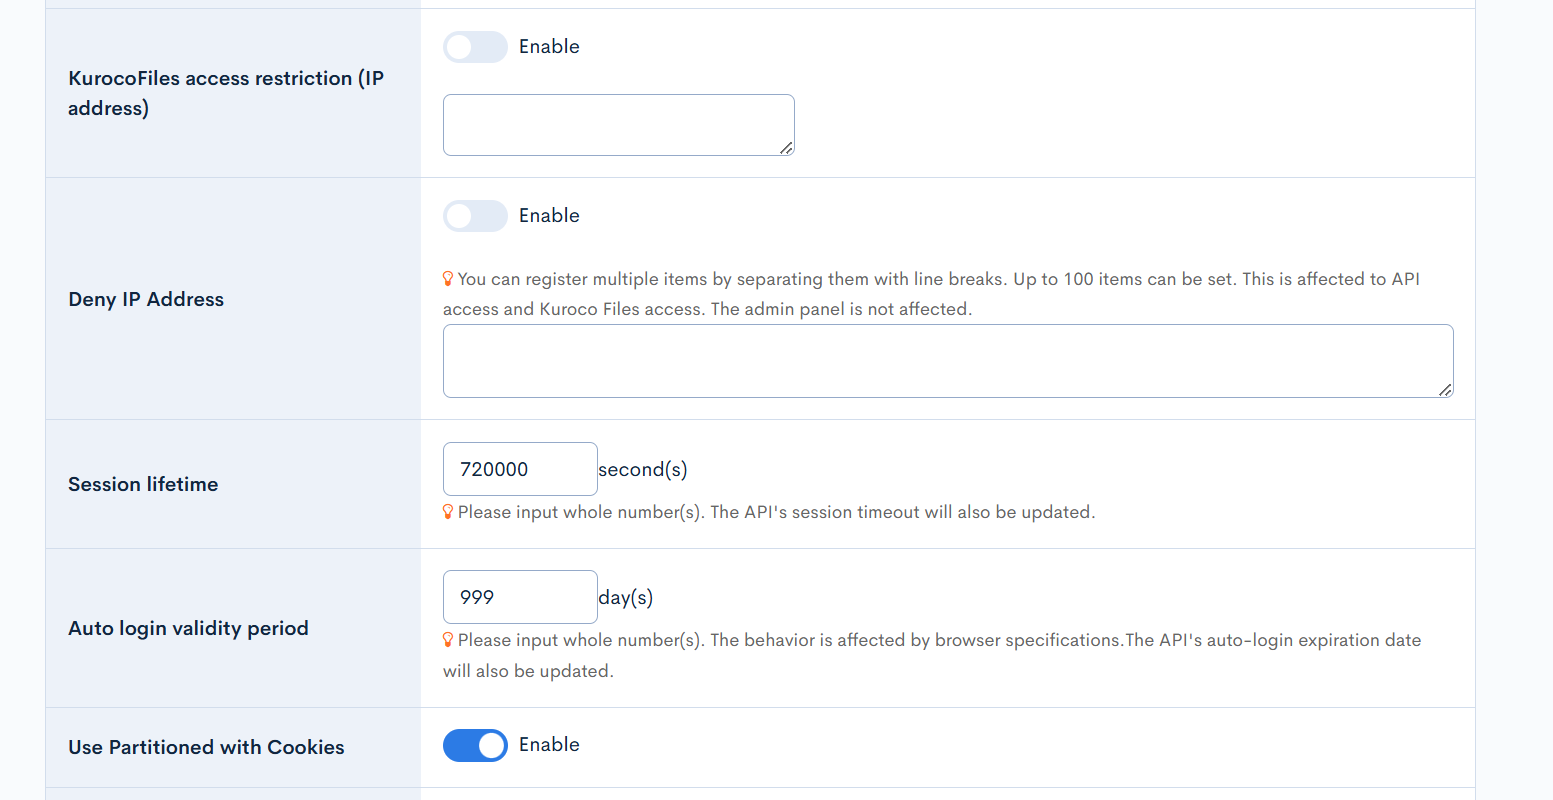Click the Auto login validity days field
Screen dimensions: 1553x800
520,597
